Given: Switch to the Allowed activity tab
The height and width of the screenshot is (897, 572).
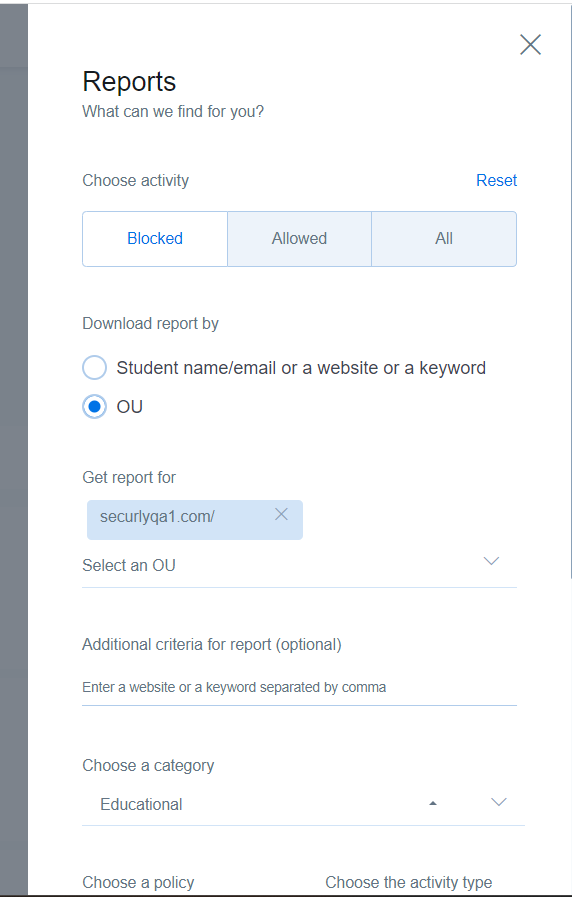Looking at the screenshot, I should (x=299, y=239).
